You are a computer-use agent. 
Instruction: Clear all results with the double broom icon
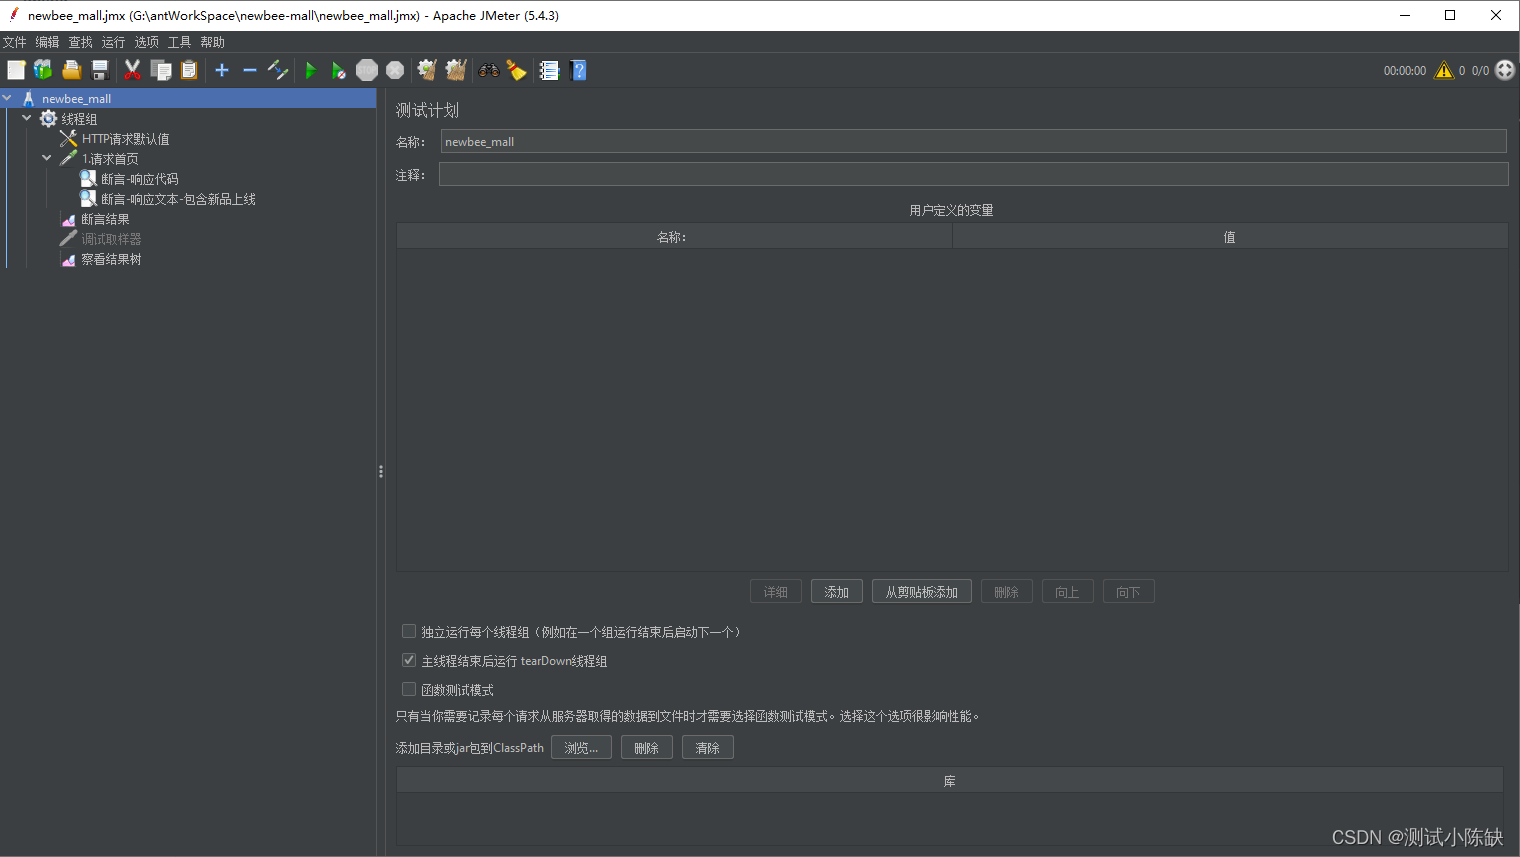click(x=456, y=70)
